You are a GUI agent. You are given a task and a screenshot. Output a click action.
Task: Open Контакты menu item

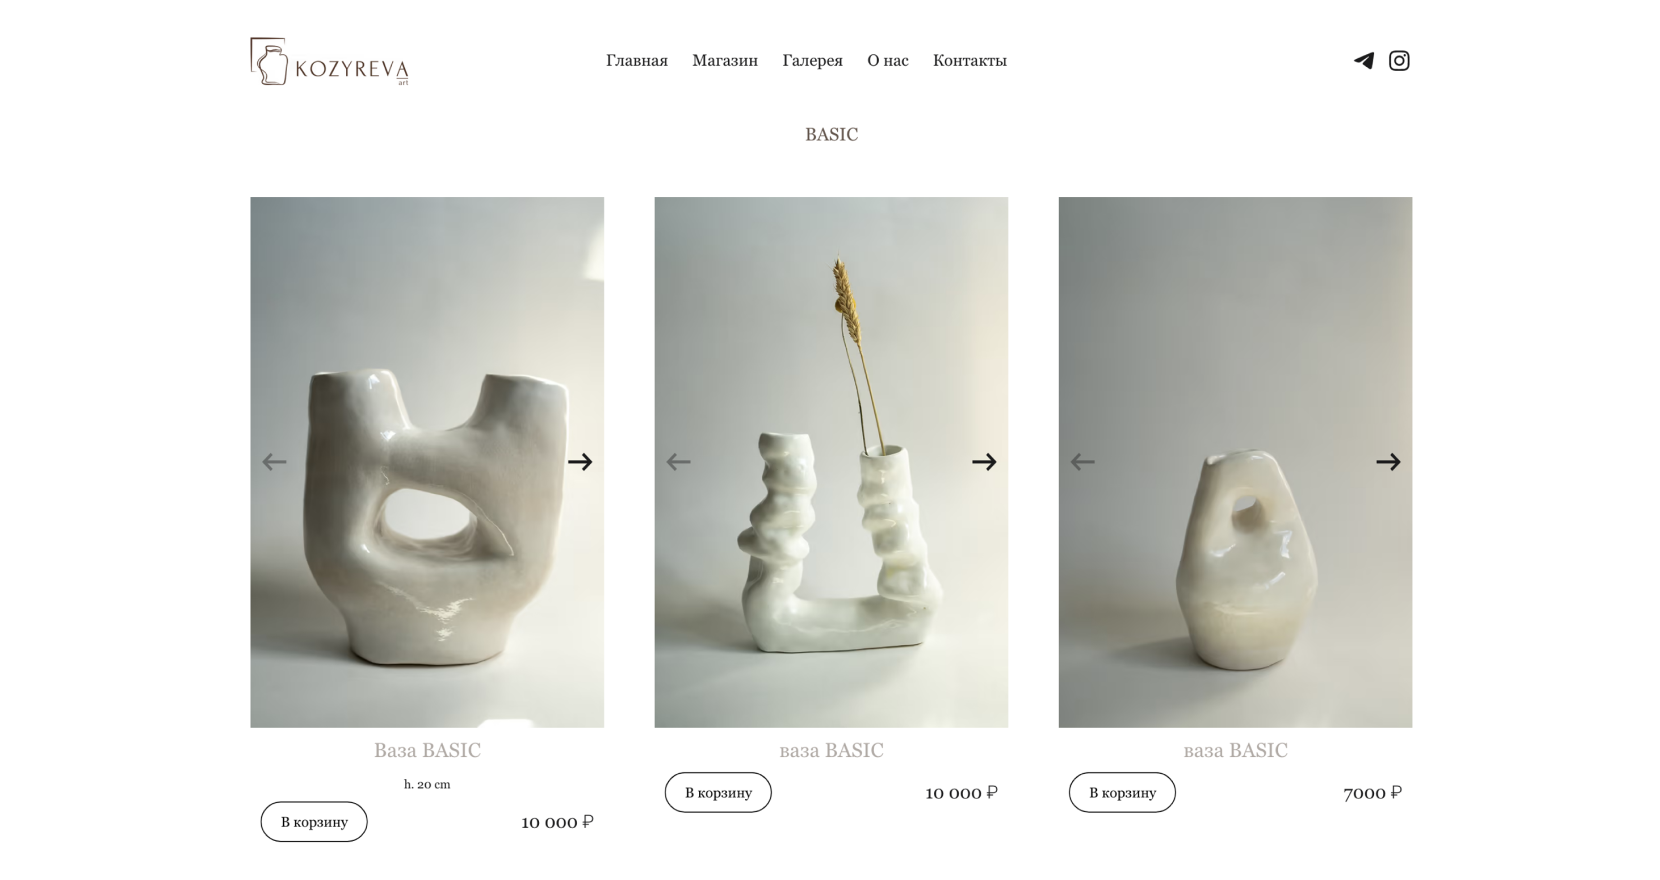(x=970, y=61)
